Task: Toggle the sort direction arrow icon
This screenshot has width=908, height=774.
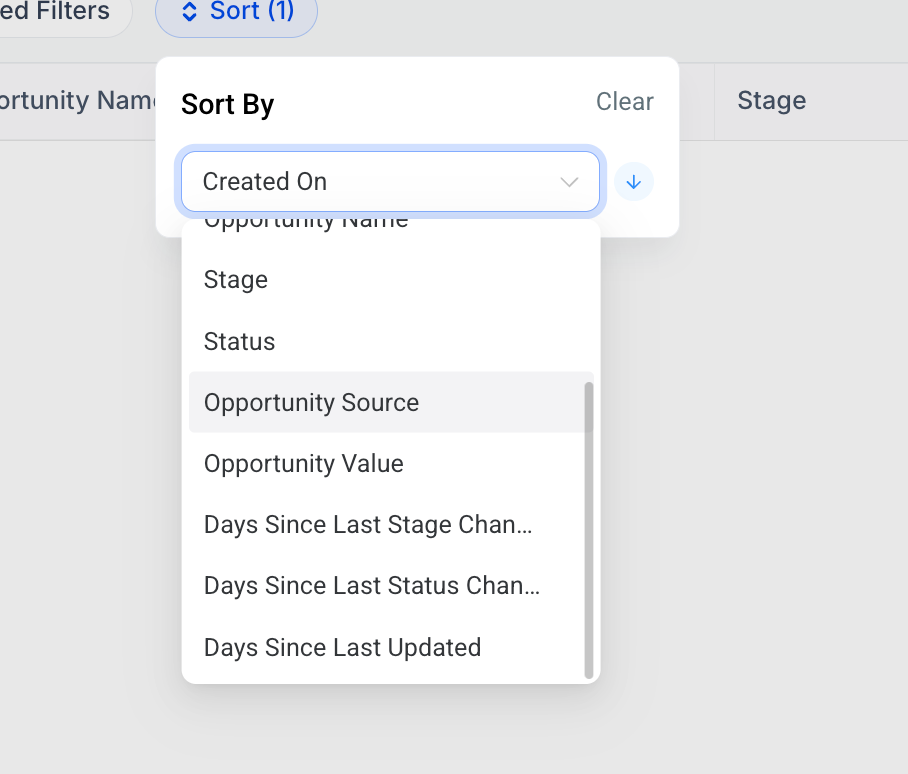Action: point(633,182)
